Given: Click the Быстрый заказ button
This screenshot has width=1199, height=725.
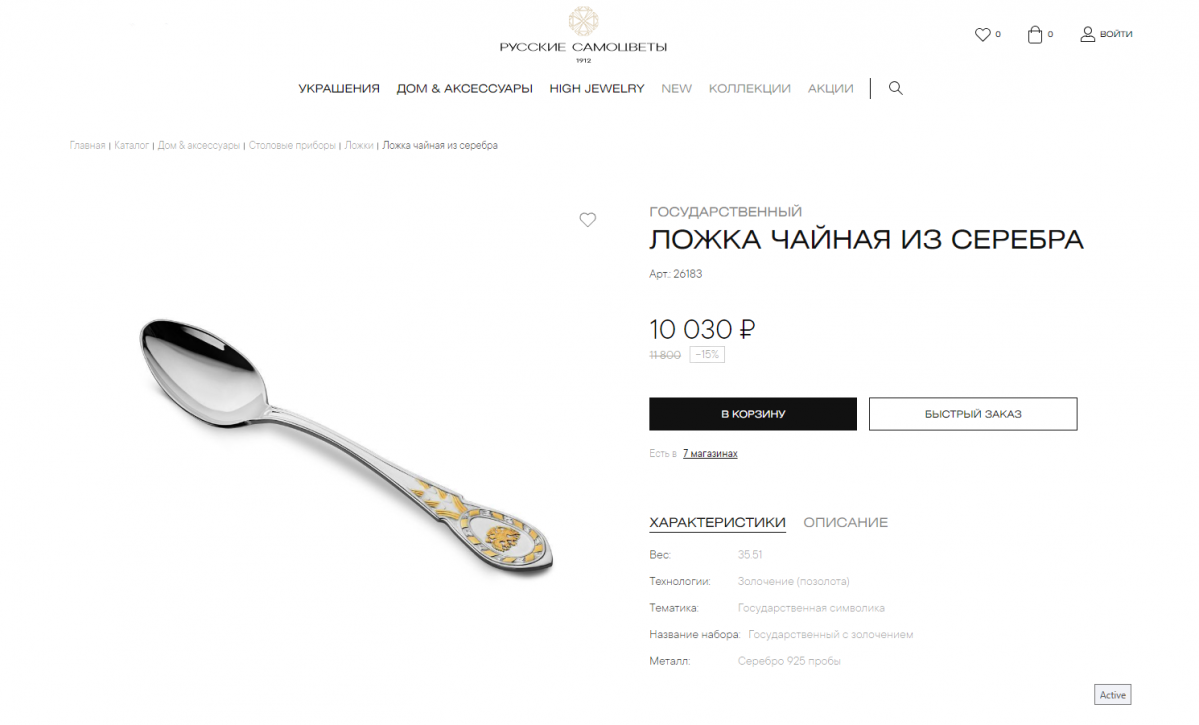Looking at the screenshot, I should 973,414.
